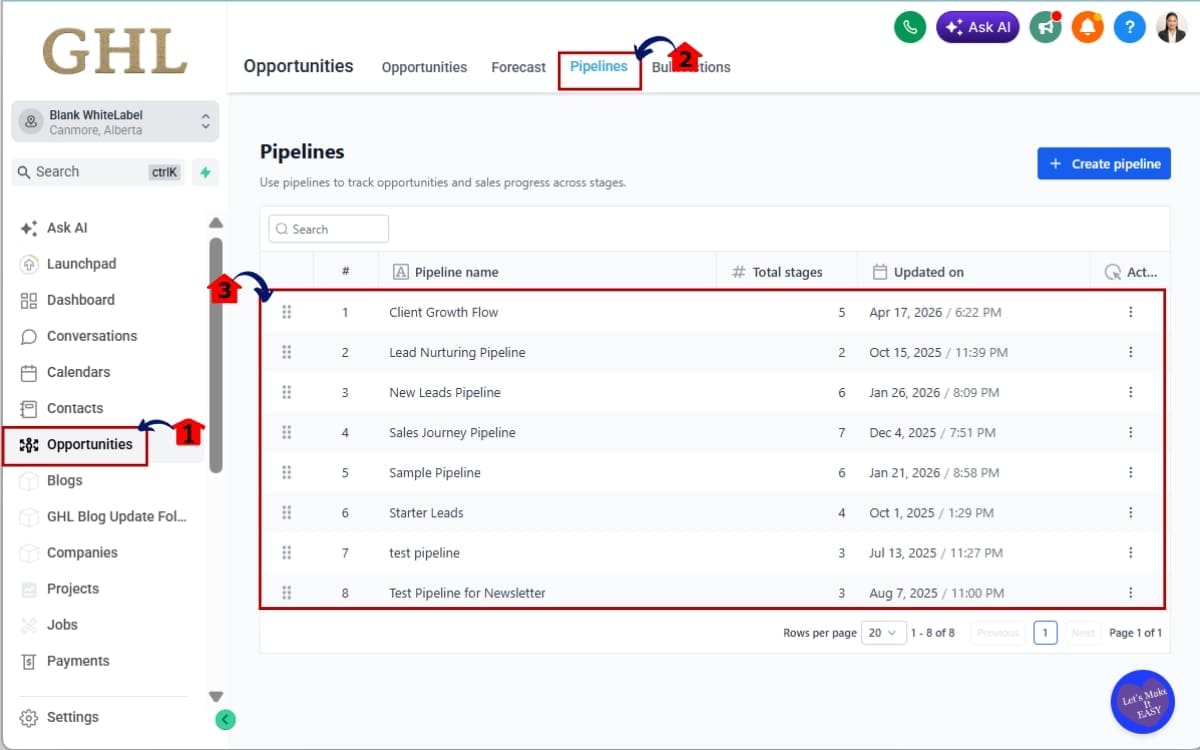The image size is (1200, 750).
Task: Open actions menu for Lead Nurturing Pipeline
Action: point(1130,352)
